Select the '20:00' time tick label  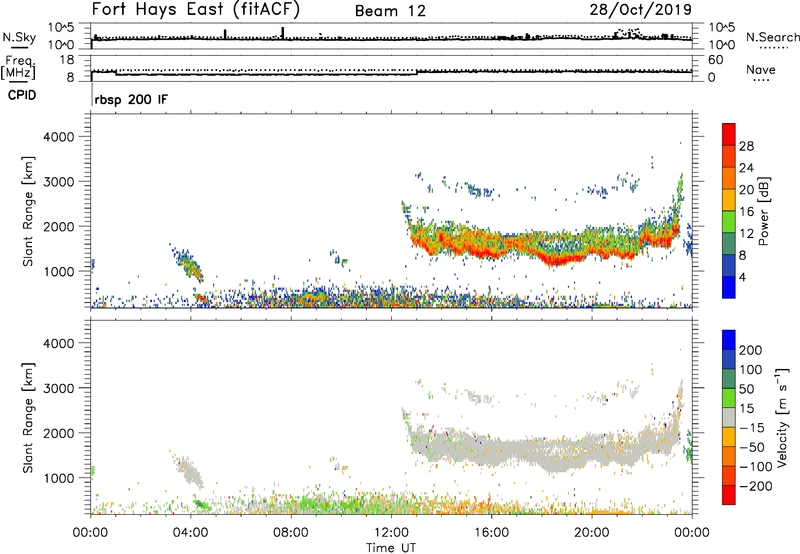[592, 533]
